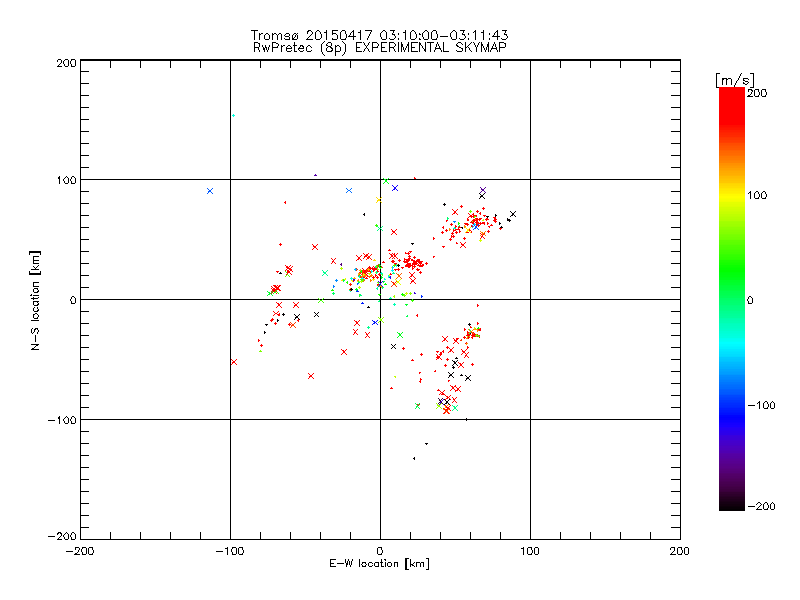Select the N-S axis tick label "-200"
This screenshot has width=800, height=600.
62,536
